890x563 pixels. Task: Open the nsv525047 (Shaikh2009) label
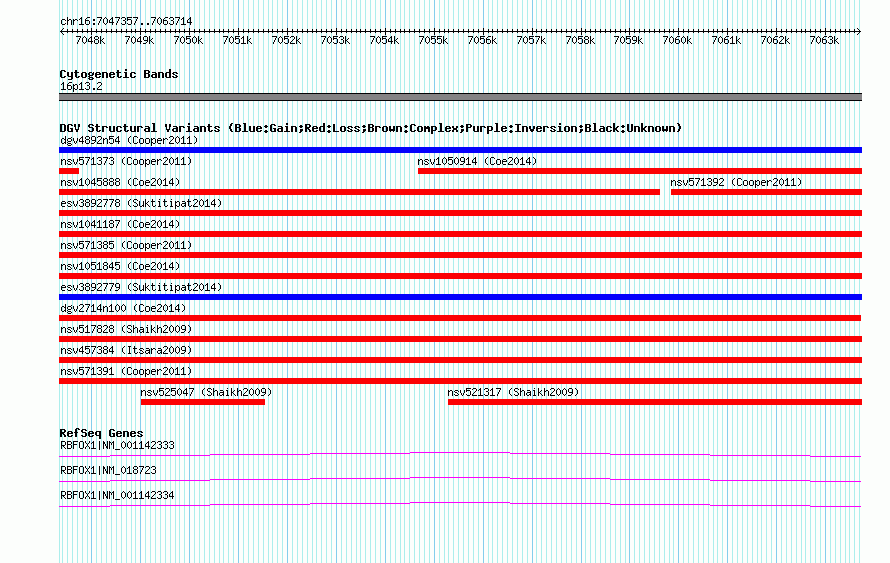(x=206, y=392)
